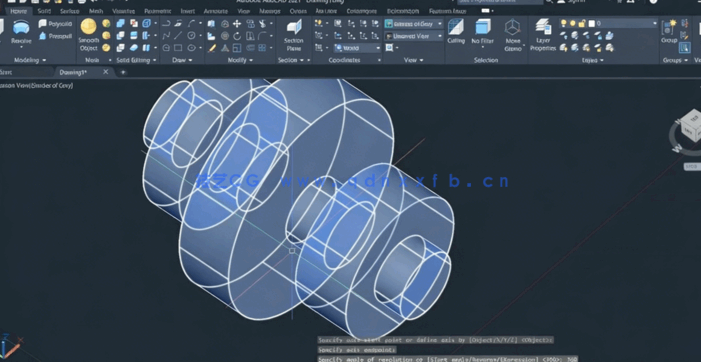Click the Refine Mesh sphere icon
701x362 pixels.
click(x=106, y=47)
